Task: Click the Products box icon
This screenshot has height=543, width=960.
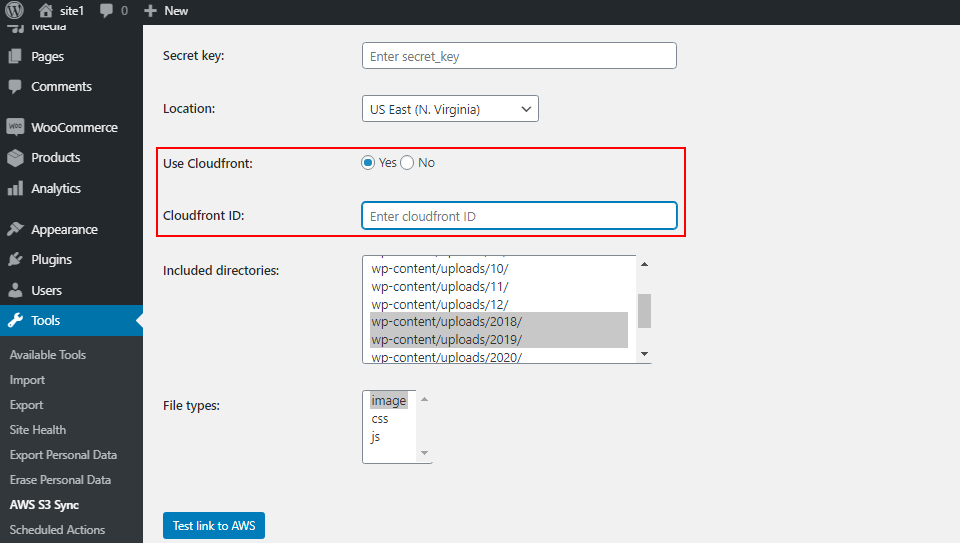Action: (15, 157)
